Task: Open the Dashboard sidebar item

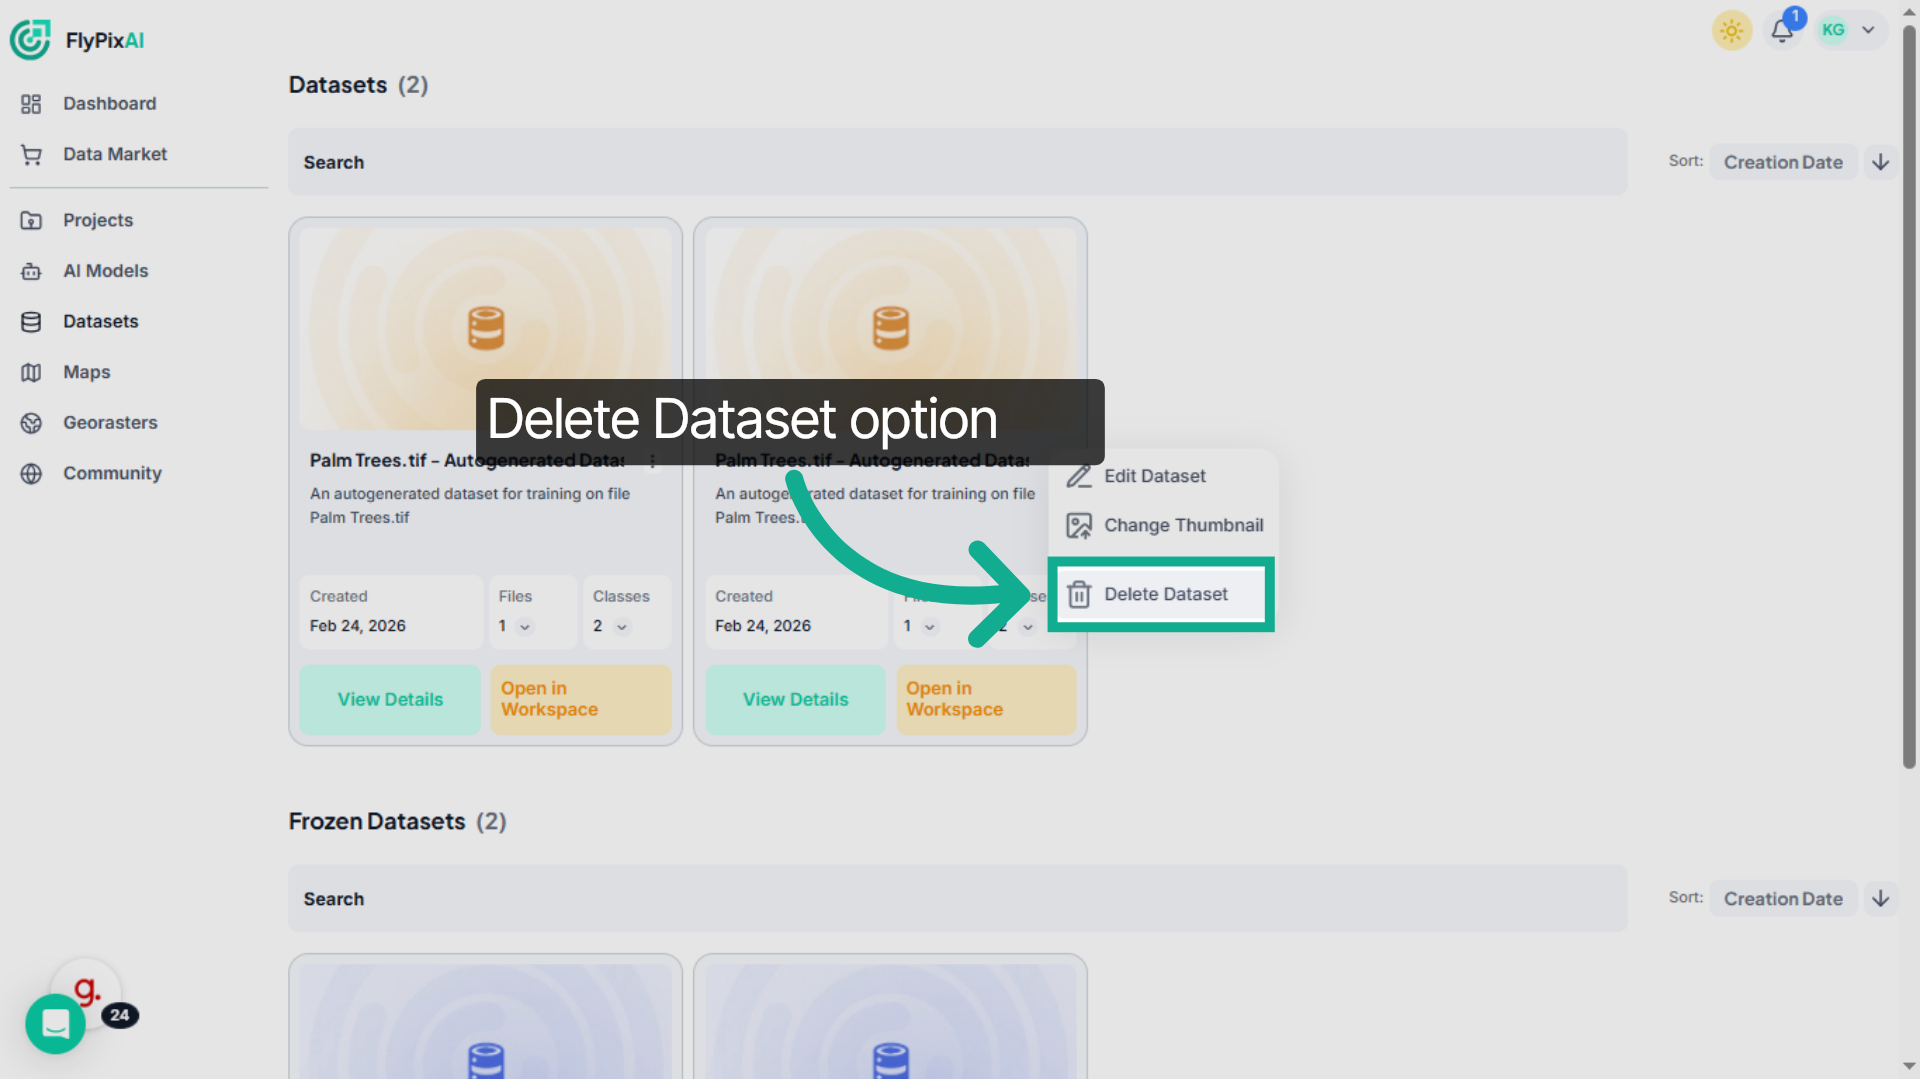Action: (x=109, y=104)
